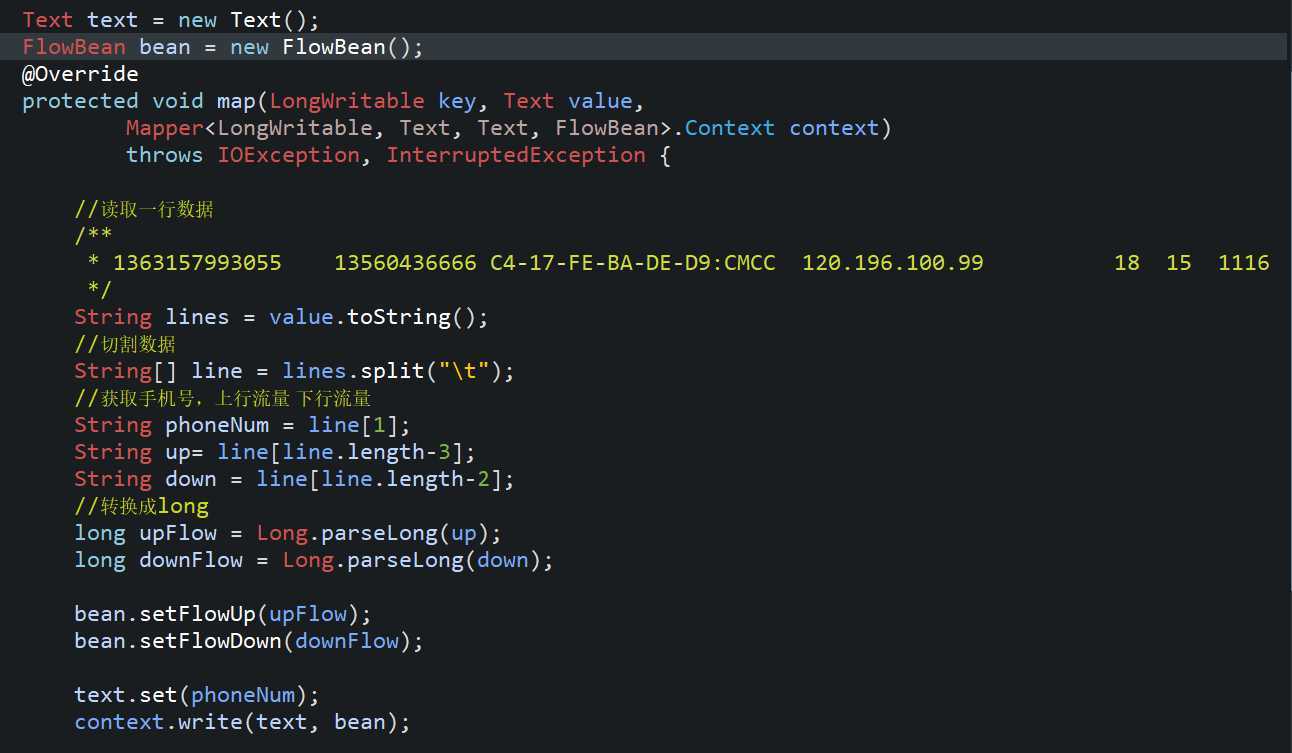The height and width of the screenshot is (753, 1292).
Task: Click '.Context' after the Mapper generics
Action: click(x=724, y=128)
